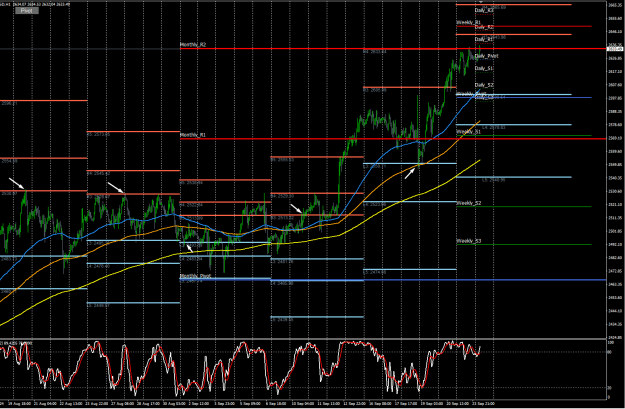625x409 pixels.
Task: Select the Daily_R1 level label
Action: click(x=484, y=39)
